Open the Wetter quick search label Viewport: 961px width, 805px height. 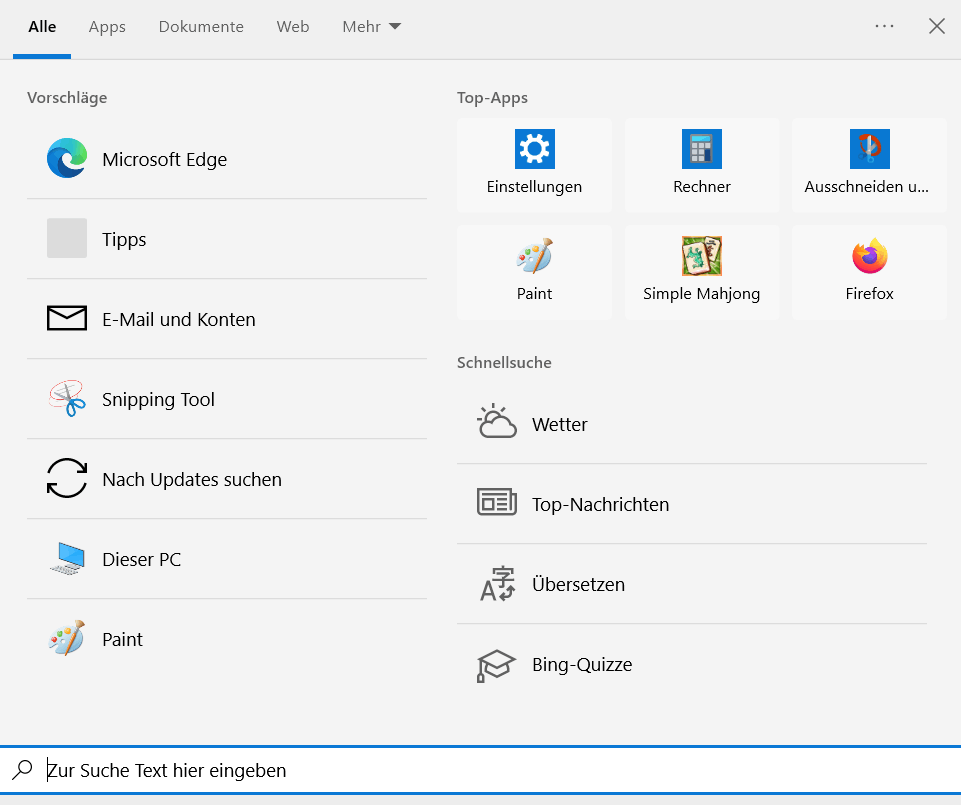point(560,424)
